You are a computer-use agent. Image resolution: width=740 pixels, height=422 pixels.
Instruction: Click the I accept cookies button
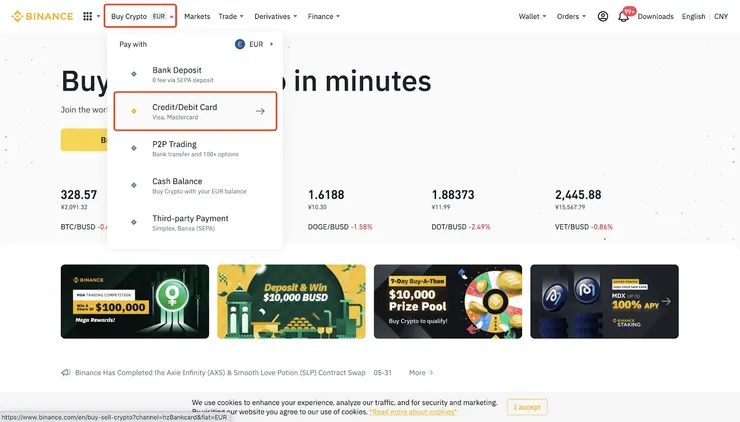pyautogui.click(x=527, y=407)
